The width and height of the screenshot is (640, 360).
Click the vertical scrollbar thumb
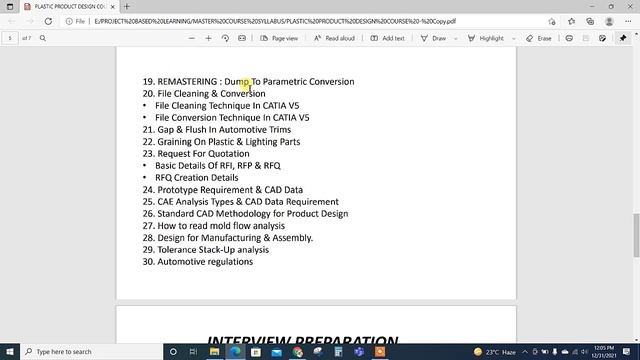click(x=636, y=235)
